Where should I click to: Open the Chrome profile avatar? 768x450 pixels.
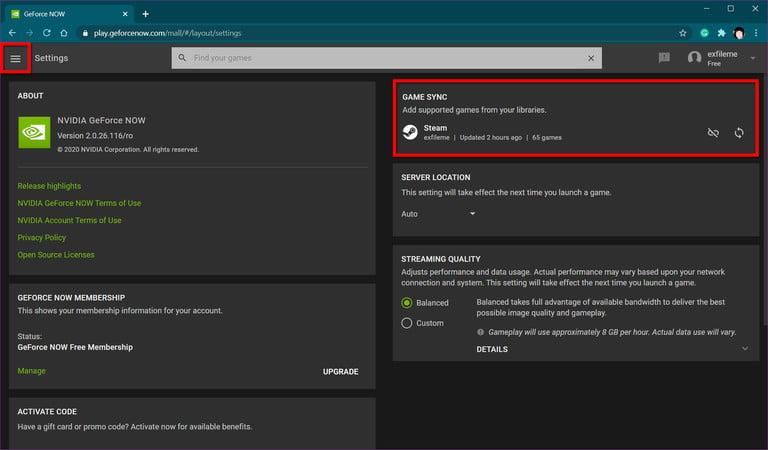click(739, 33)
